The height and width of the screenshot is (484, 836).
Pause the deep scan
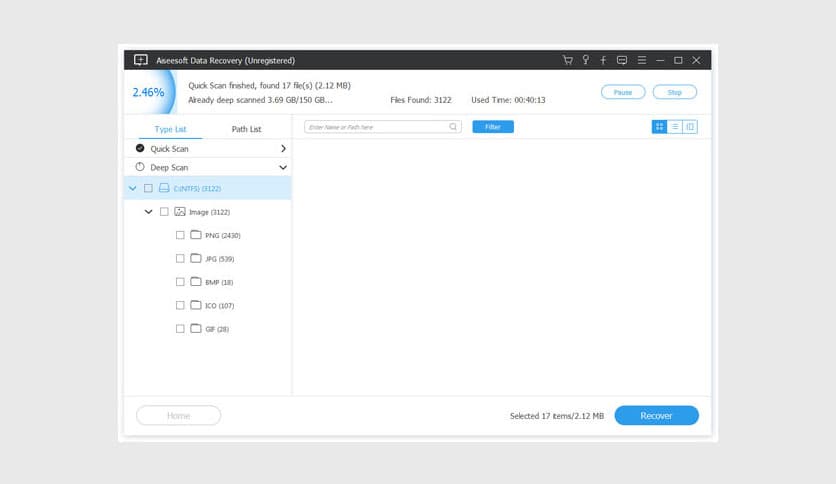(x=623, y=92)
